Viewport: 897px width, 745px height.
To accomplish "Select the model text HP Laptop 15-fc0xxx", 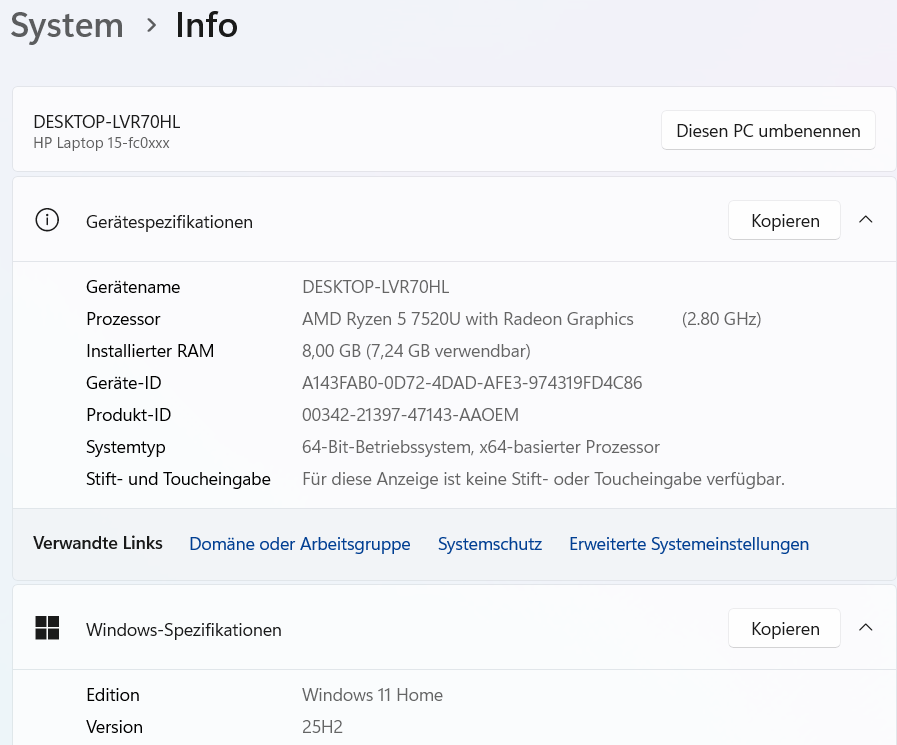I will point(101,143).
